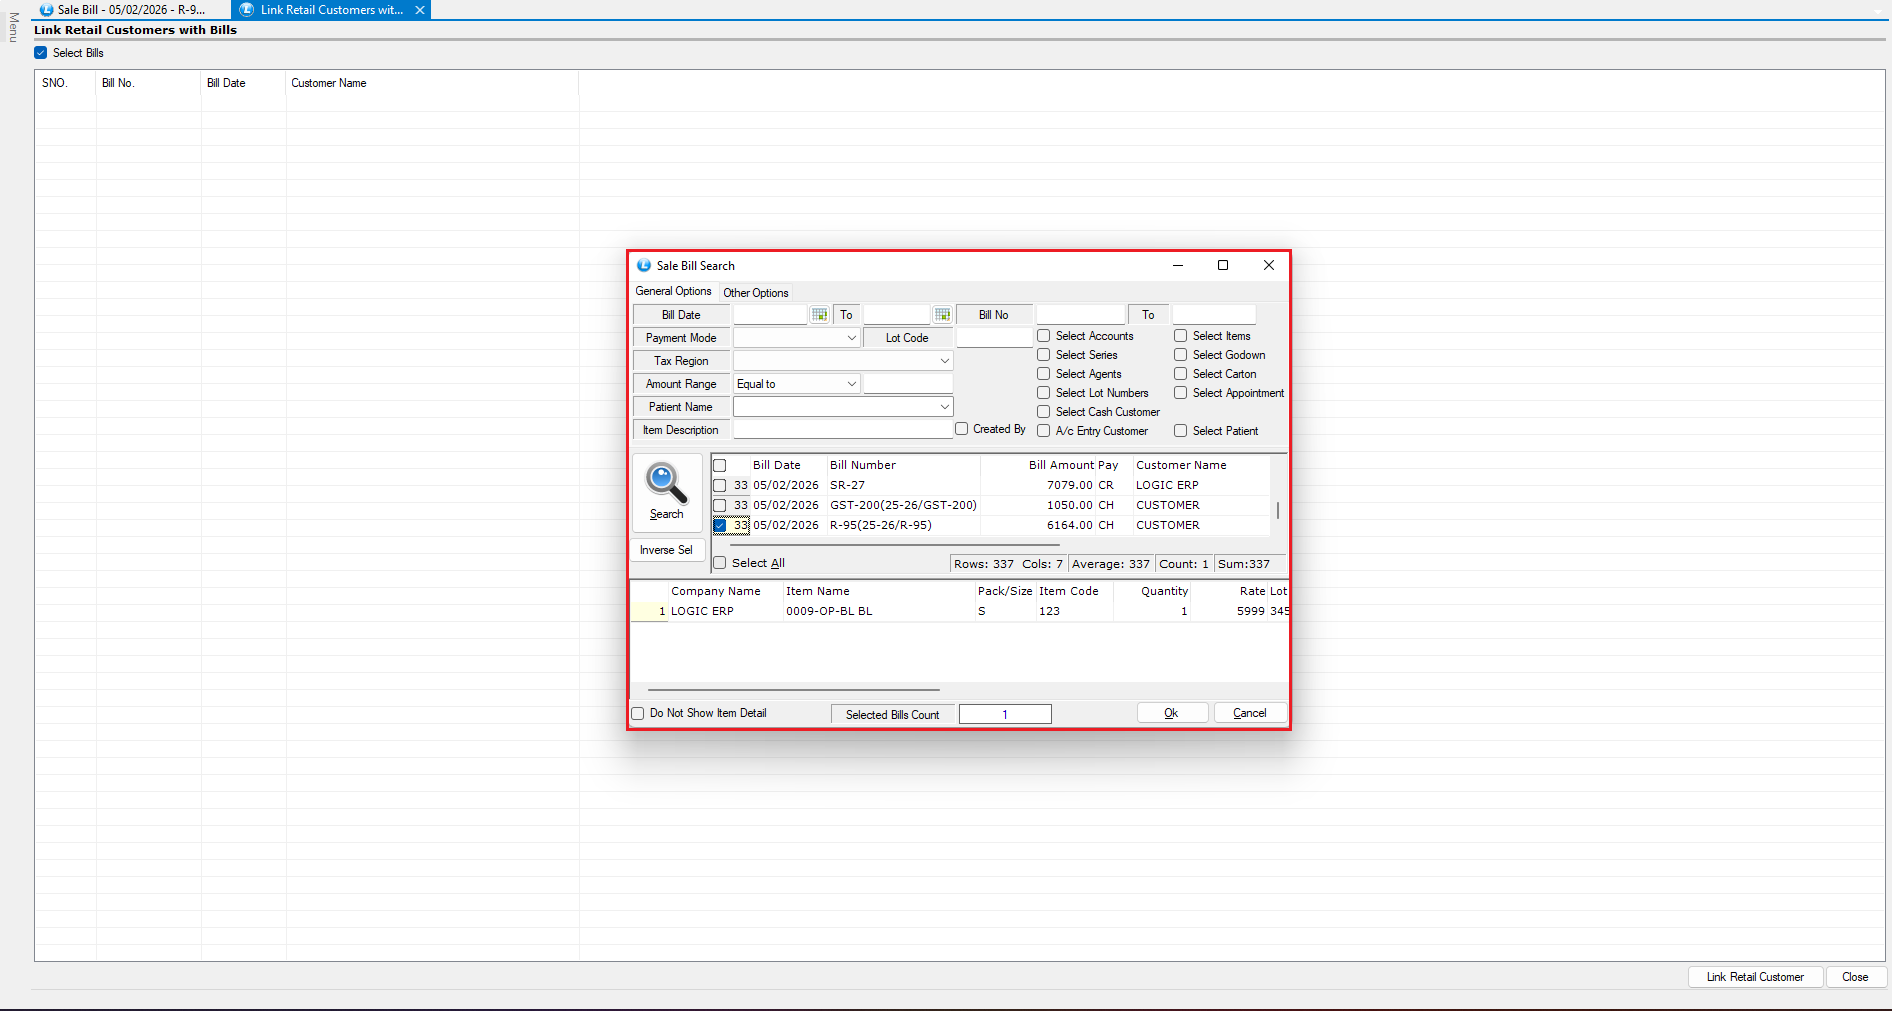Tick the Do Not Show Item Detail checkbox
The image size is (1892, 1011).
tap(638, 714)
